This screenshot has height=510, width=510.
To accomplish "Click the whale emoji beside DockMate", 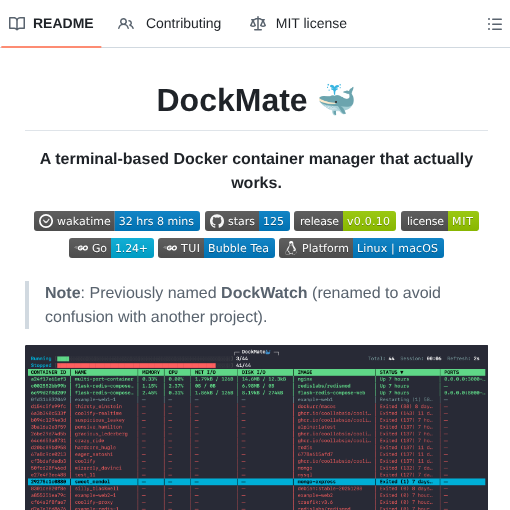I will point(336,100).
